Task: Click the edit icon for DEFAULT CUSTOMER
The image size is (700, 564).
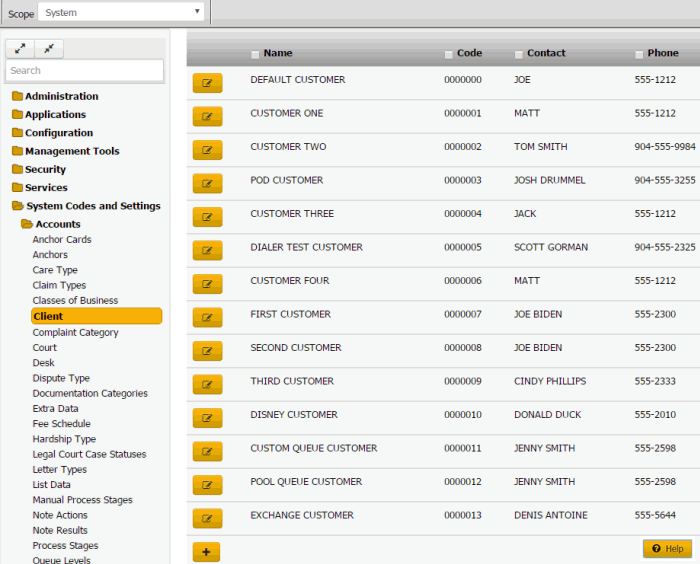Action: click(207, 83)
